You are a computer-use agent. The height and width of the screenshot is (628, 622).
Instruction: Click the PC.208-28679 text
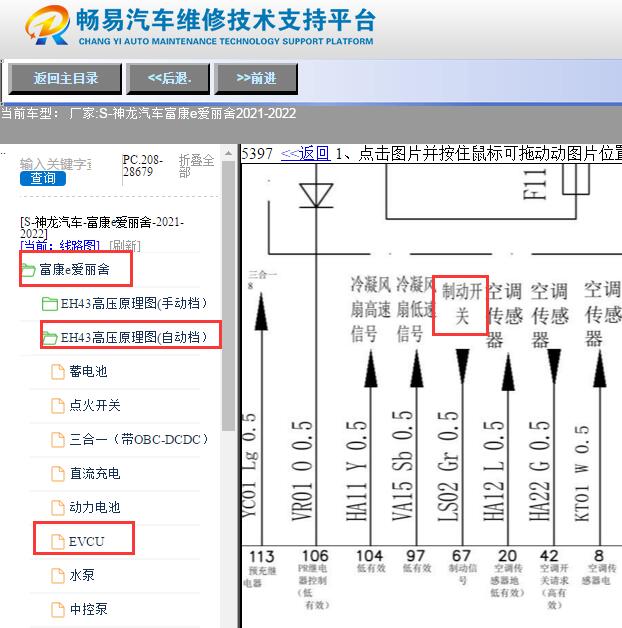tap(143, 166)
